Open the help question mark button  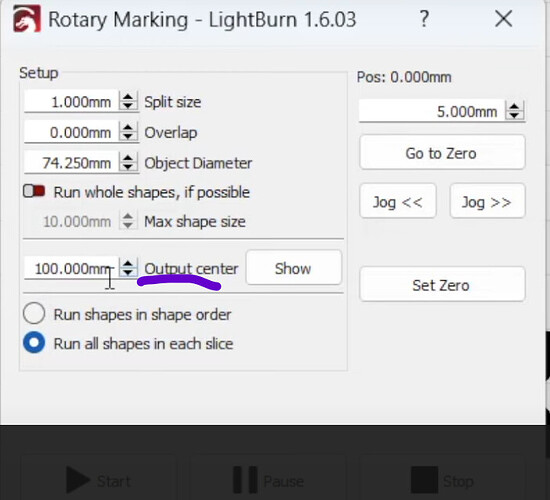click(x=424, y=19)
